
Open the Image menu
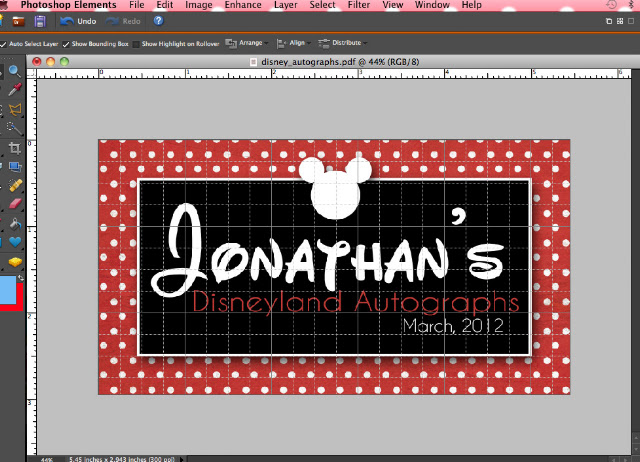click(198, 5)
